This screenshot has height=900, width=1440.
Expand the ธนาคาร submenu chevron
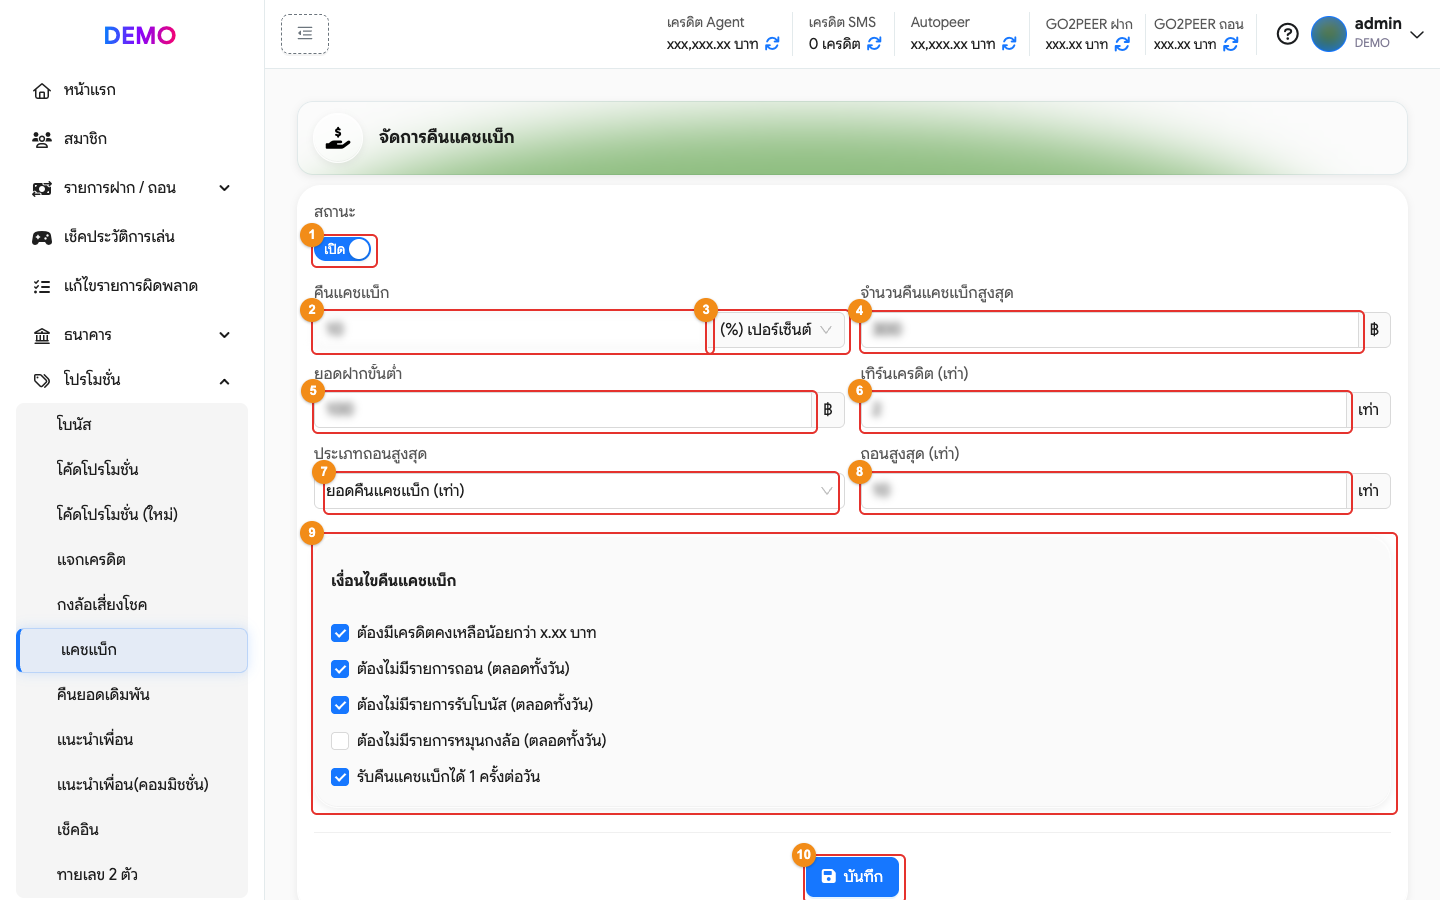(225, 335)
